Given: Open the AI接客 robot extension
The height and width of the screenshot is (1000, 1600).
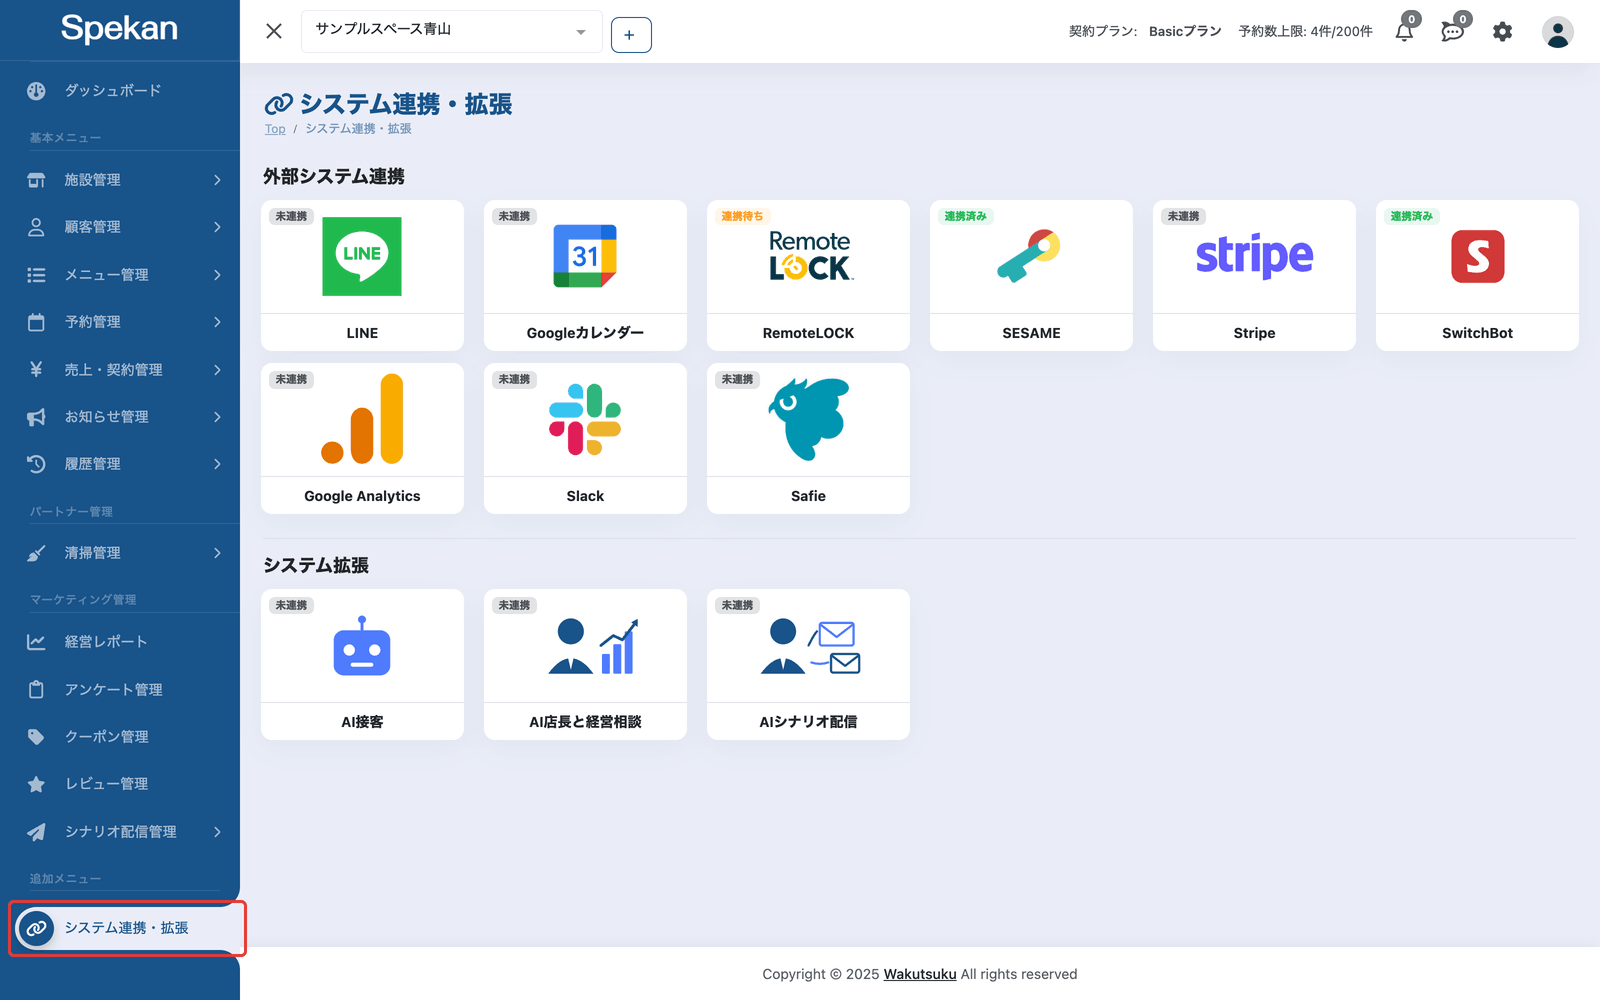Looking at the screenshot, I should [x=362, y=664].
